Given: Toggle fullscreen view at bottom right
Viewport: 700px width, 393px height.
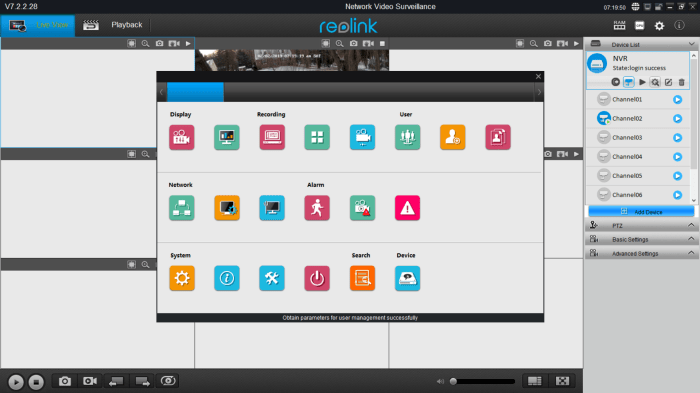Looking at the screenshot, I should pyautogui.click(x=562, y=381).
